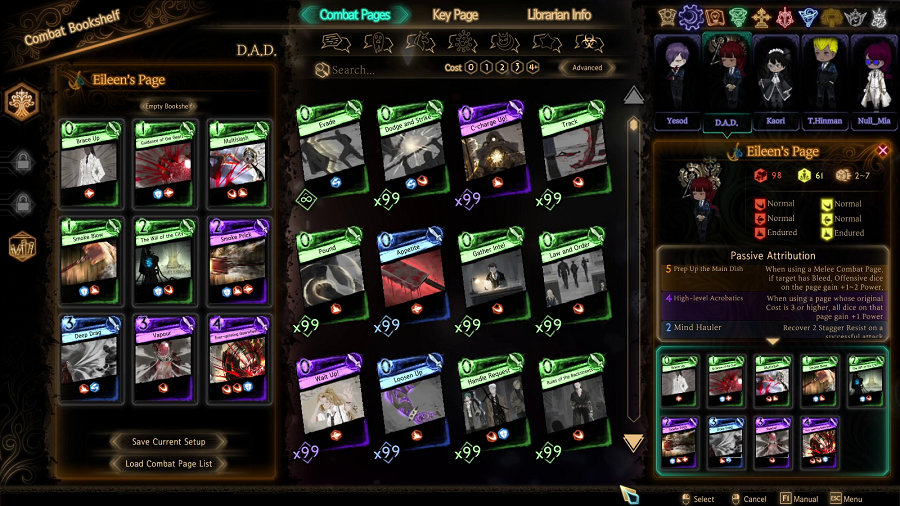Screen dimensions: 900x506
Task: Choose the red Gebura floor emblem
Action: (785, 18)
